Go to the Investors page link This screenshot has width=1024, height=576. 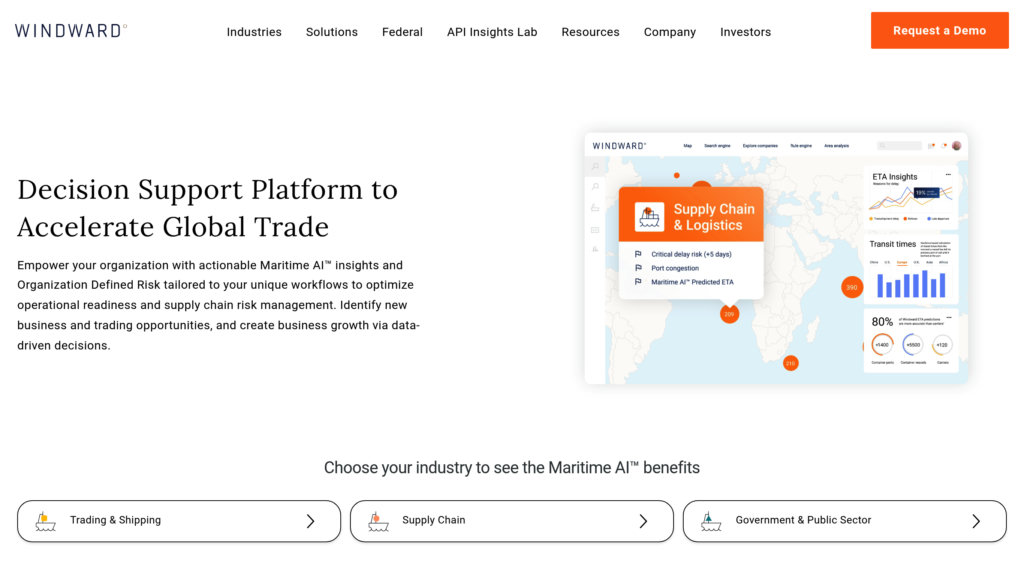tap(745, 32)
